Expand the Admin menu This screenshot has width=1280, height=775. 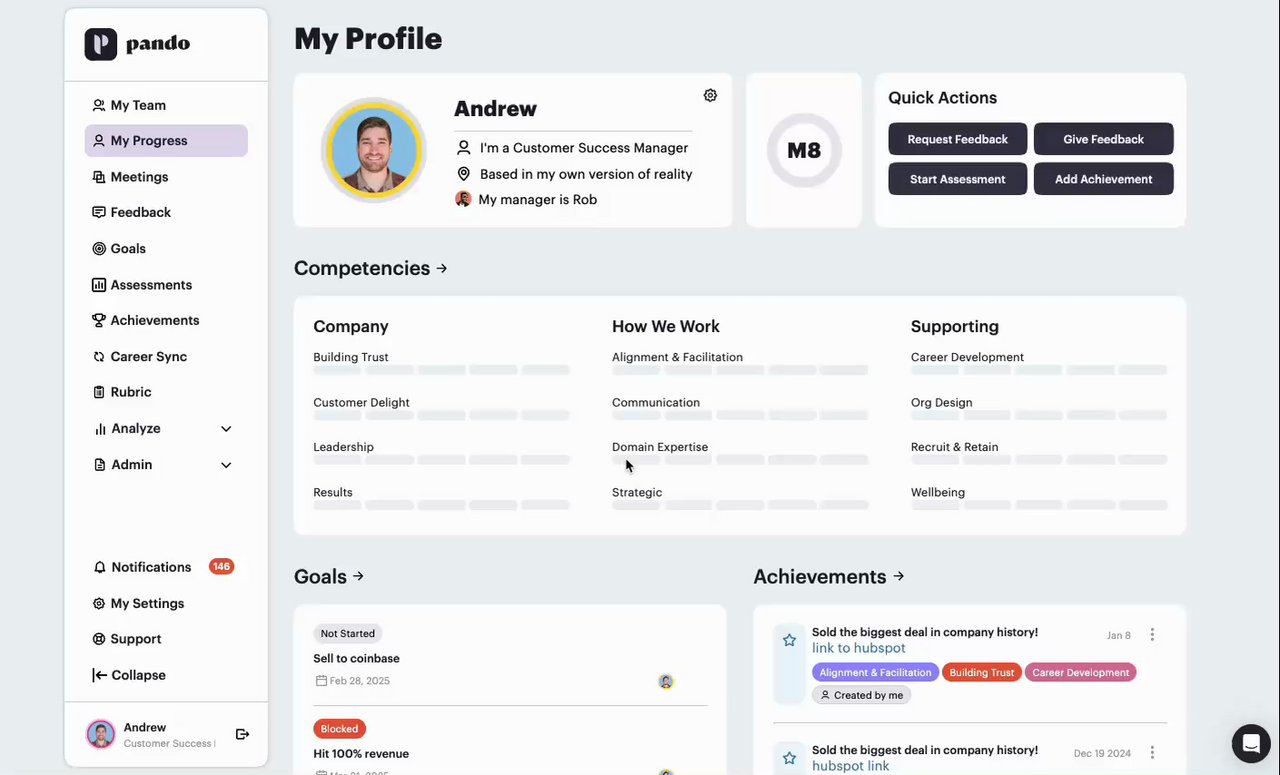pyautogui.click(x=226, y=465)
